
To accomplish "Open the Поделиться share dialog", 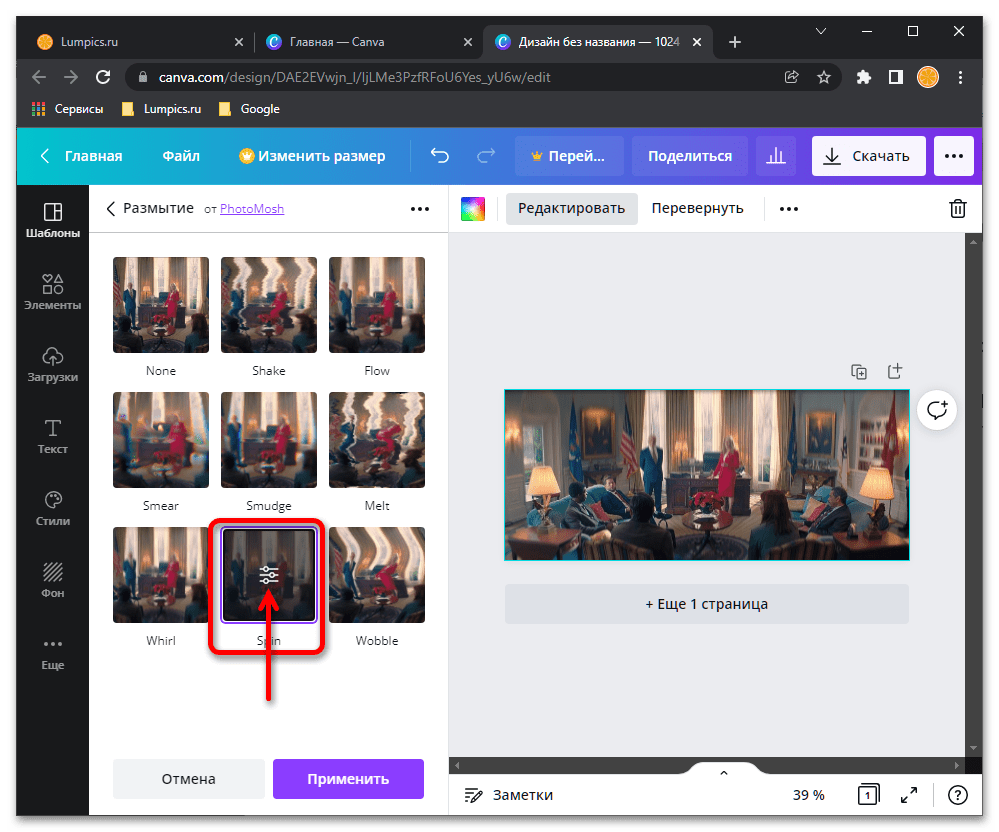I will [x=690, y=156].
